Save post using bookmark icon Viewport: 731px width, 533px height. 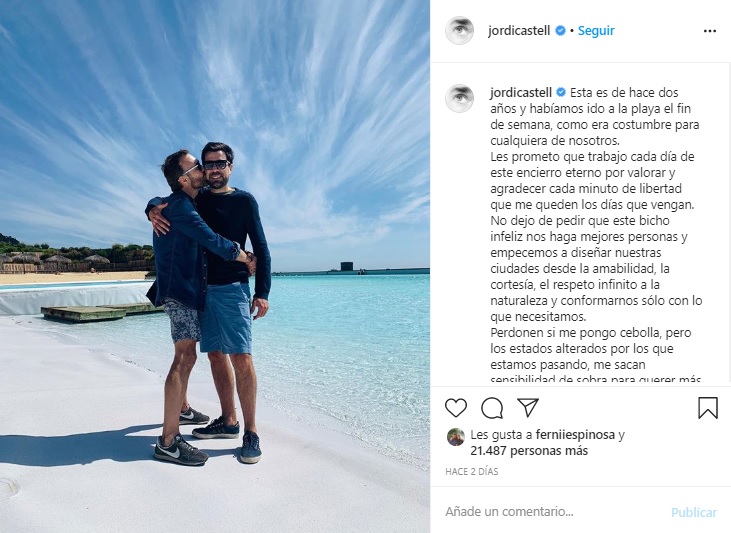tap(708, 408)
